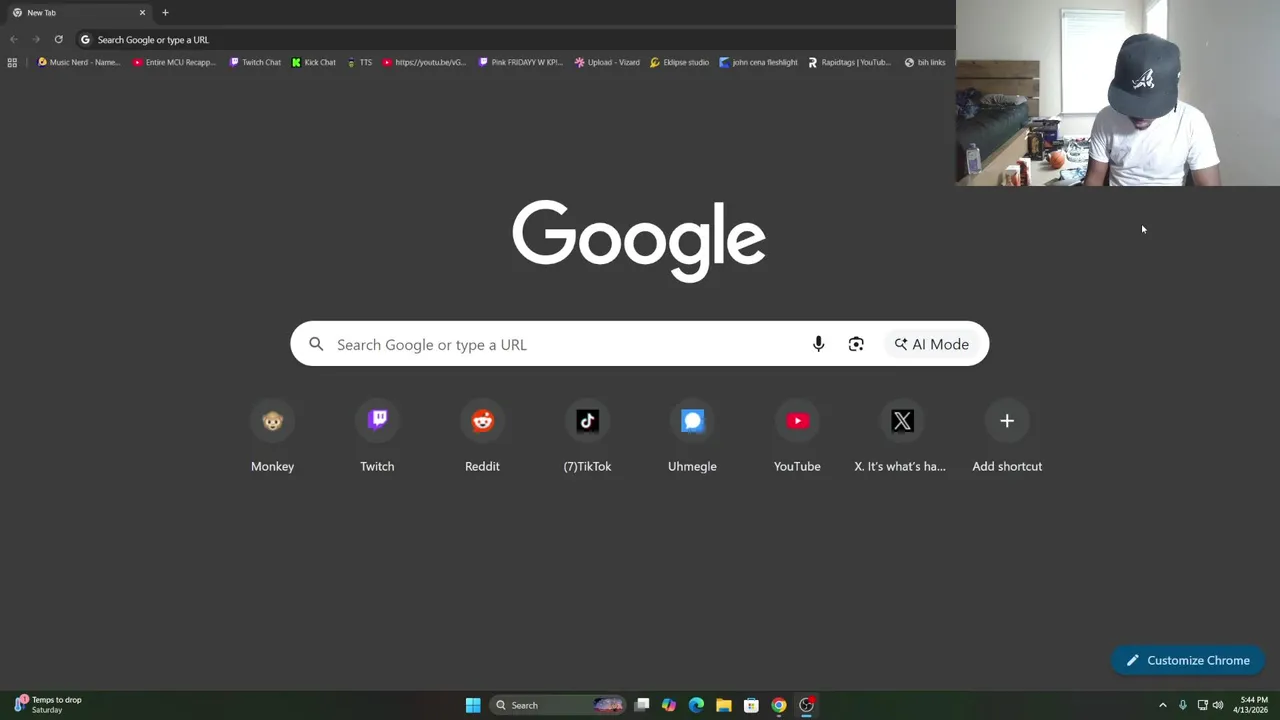Image resolution: width=1280 pixels, height=720 pixels.
Task: Open OBS Studio from the taskbar
Action: pos(806,705)
